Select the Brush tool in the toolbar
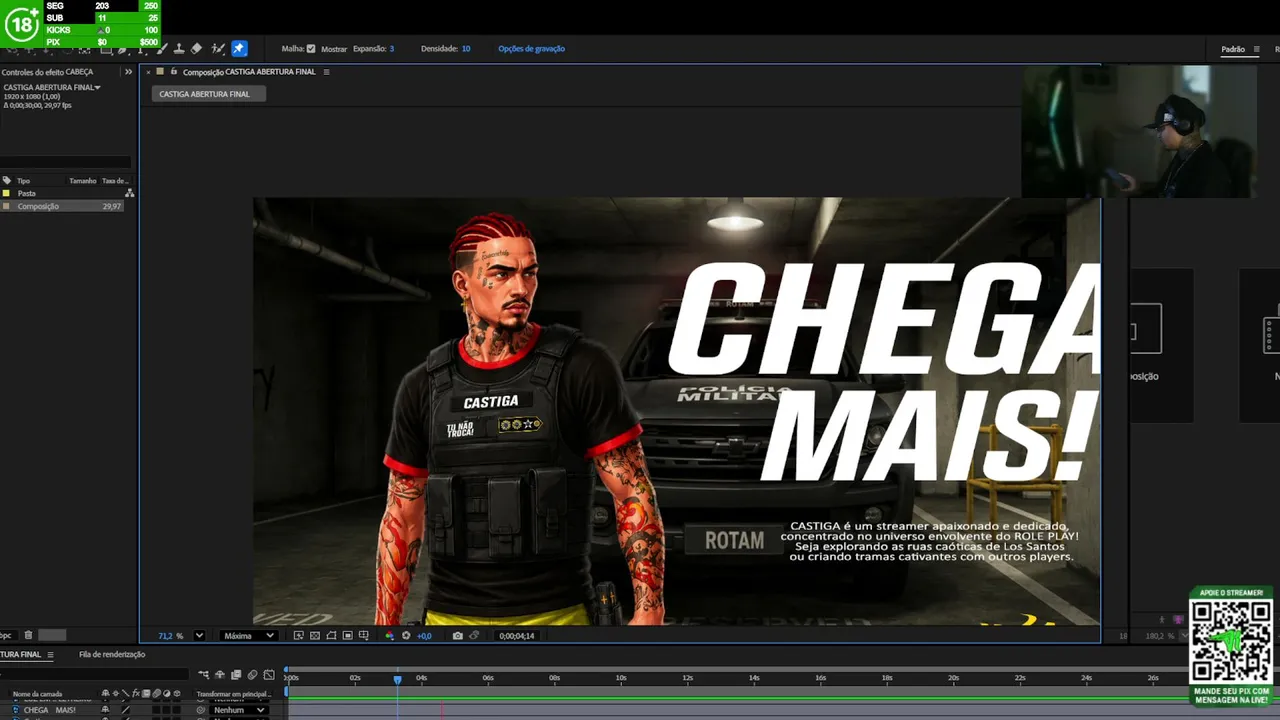The image size is (1280, 720). point(163,48)
